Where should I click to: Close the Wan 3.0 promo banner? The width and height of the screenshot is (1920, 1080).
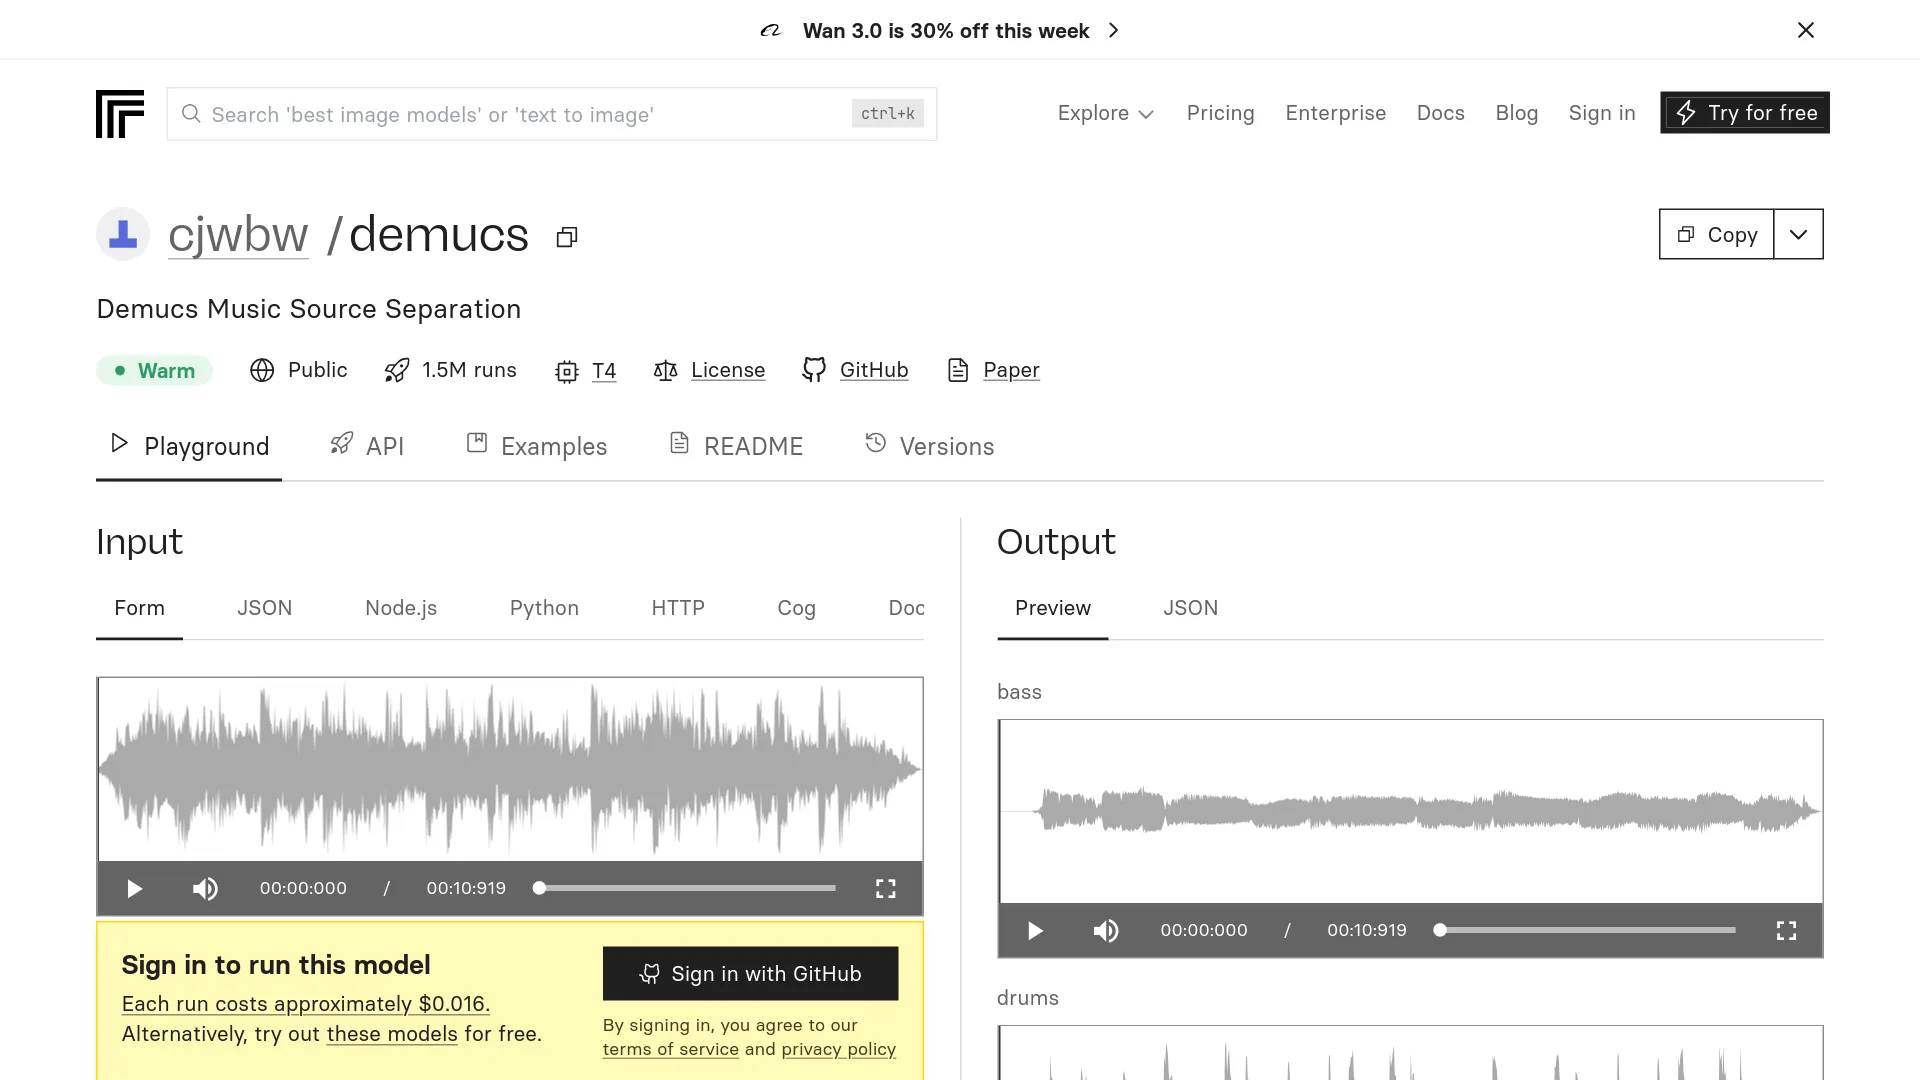coord(1806,30)
